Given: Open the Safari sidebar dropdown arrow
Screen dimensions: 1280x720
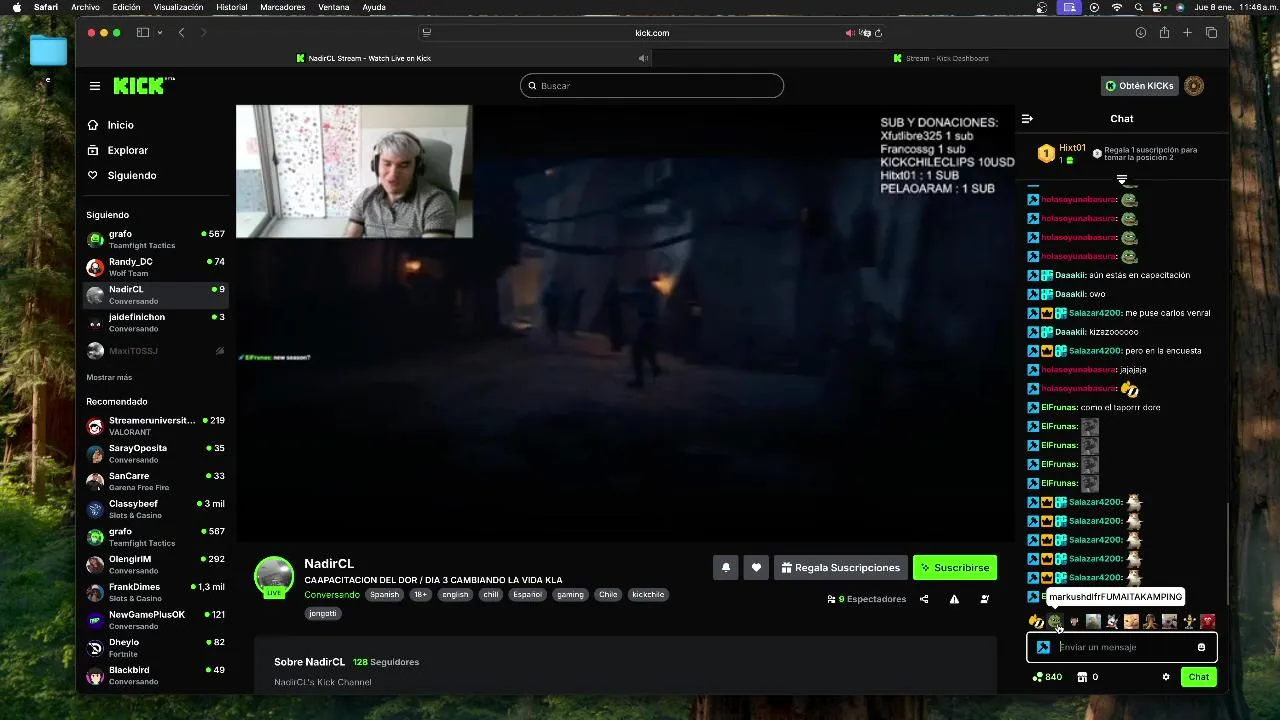Looking at the screenshot, I should [159, 33].
